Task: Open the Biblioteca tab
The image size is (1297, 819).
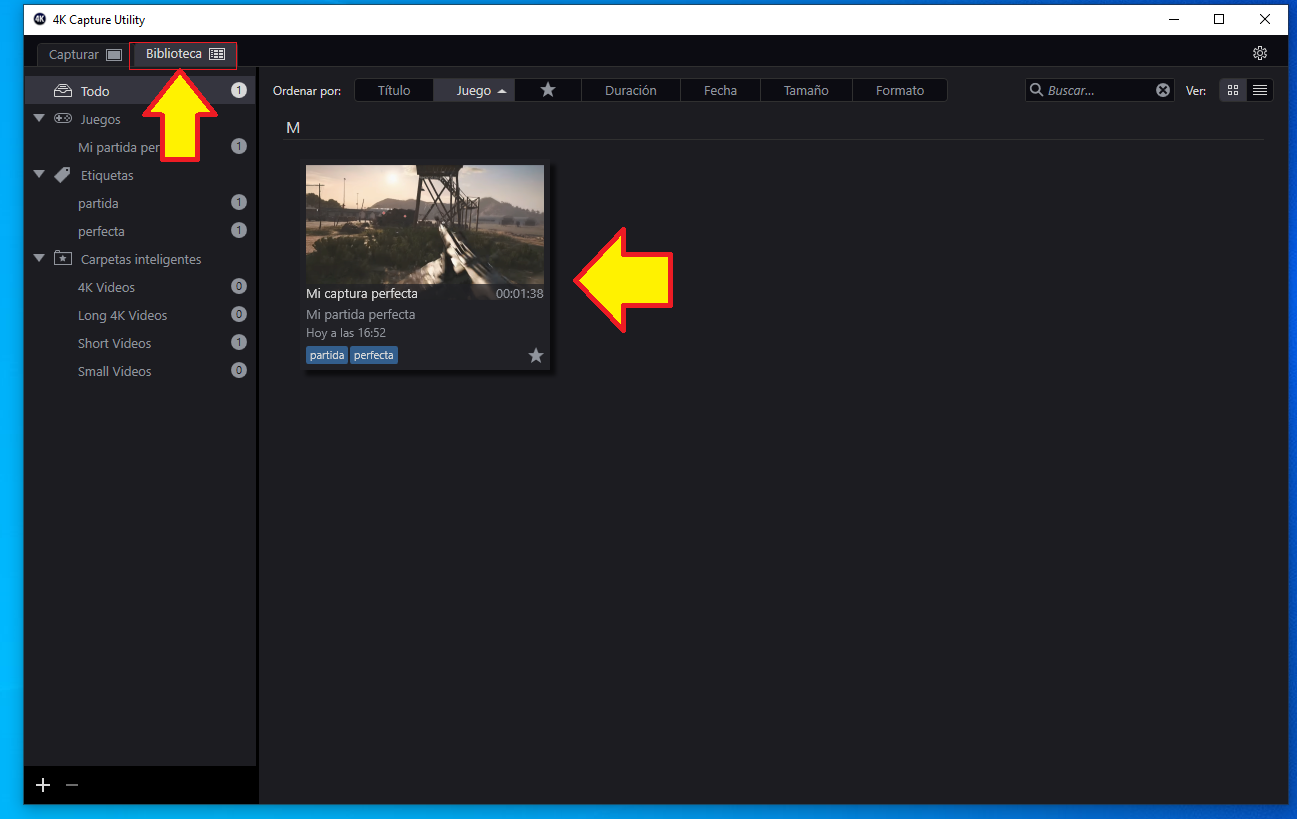Action: (x=184, y=54)
